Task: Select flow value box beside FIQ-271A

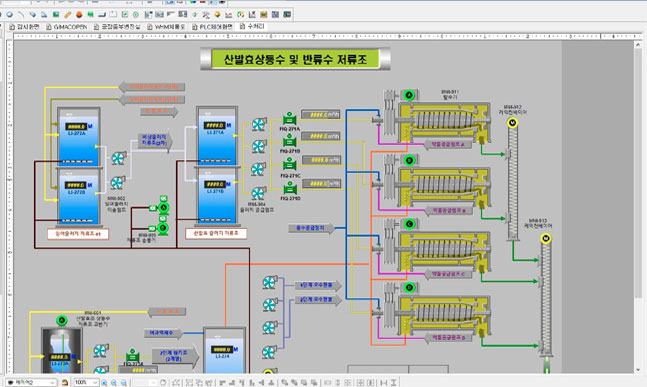Action: (321, 114)
